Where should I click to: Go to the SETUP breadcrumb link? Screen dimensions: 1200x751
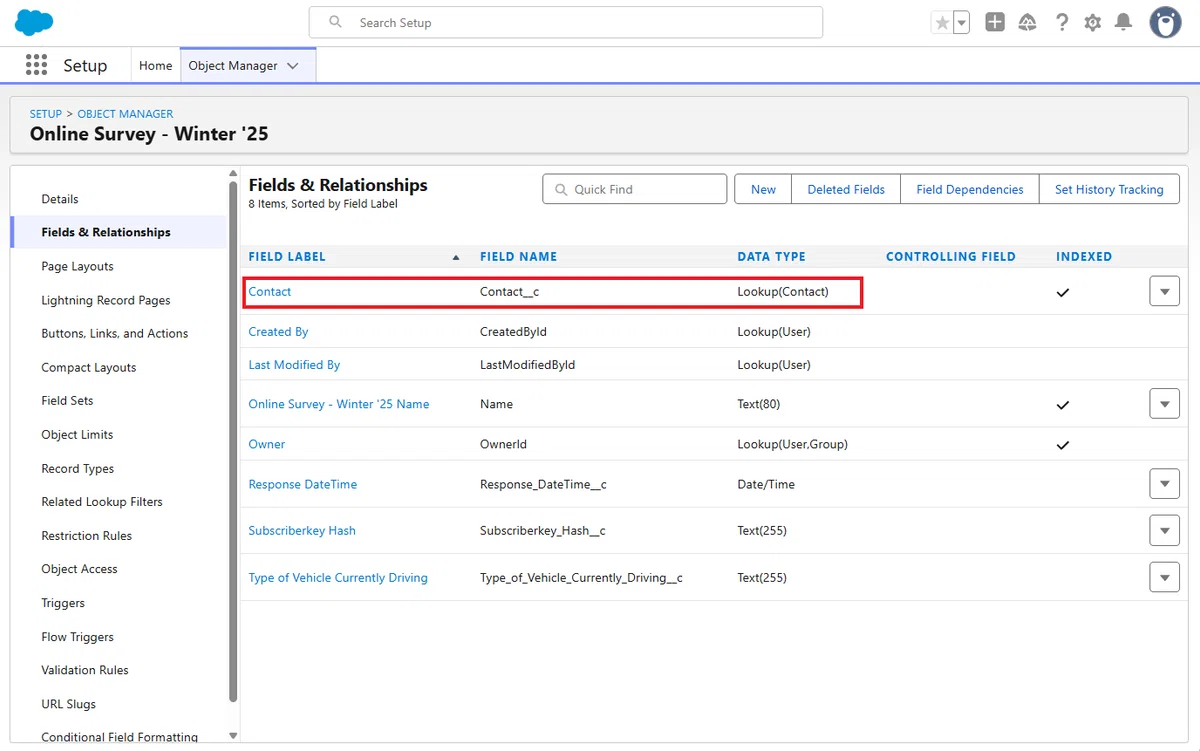coord(46,114)
